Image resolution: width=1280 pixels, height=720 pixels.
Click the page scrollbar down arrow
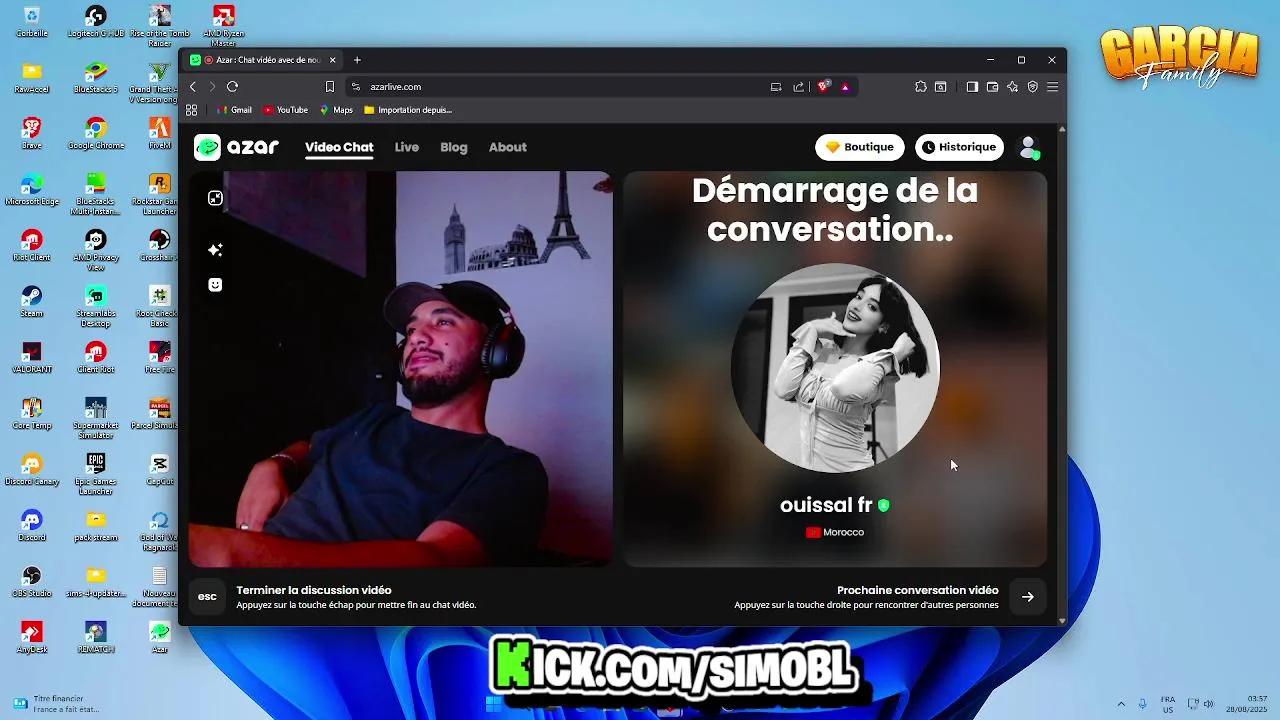1062,621
